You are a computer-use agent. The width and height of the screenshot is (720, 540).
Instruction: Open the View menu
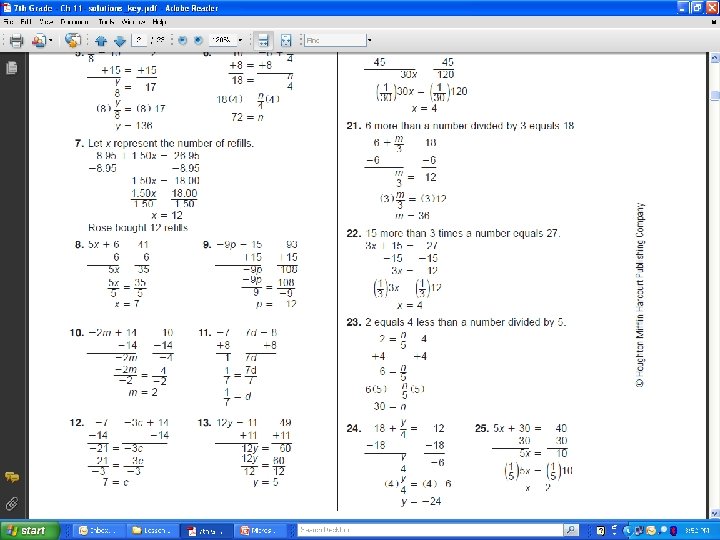[46, 22]
